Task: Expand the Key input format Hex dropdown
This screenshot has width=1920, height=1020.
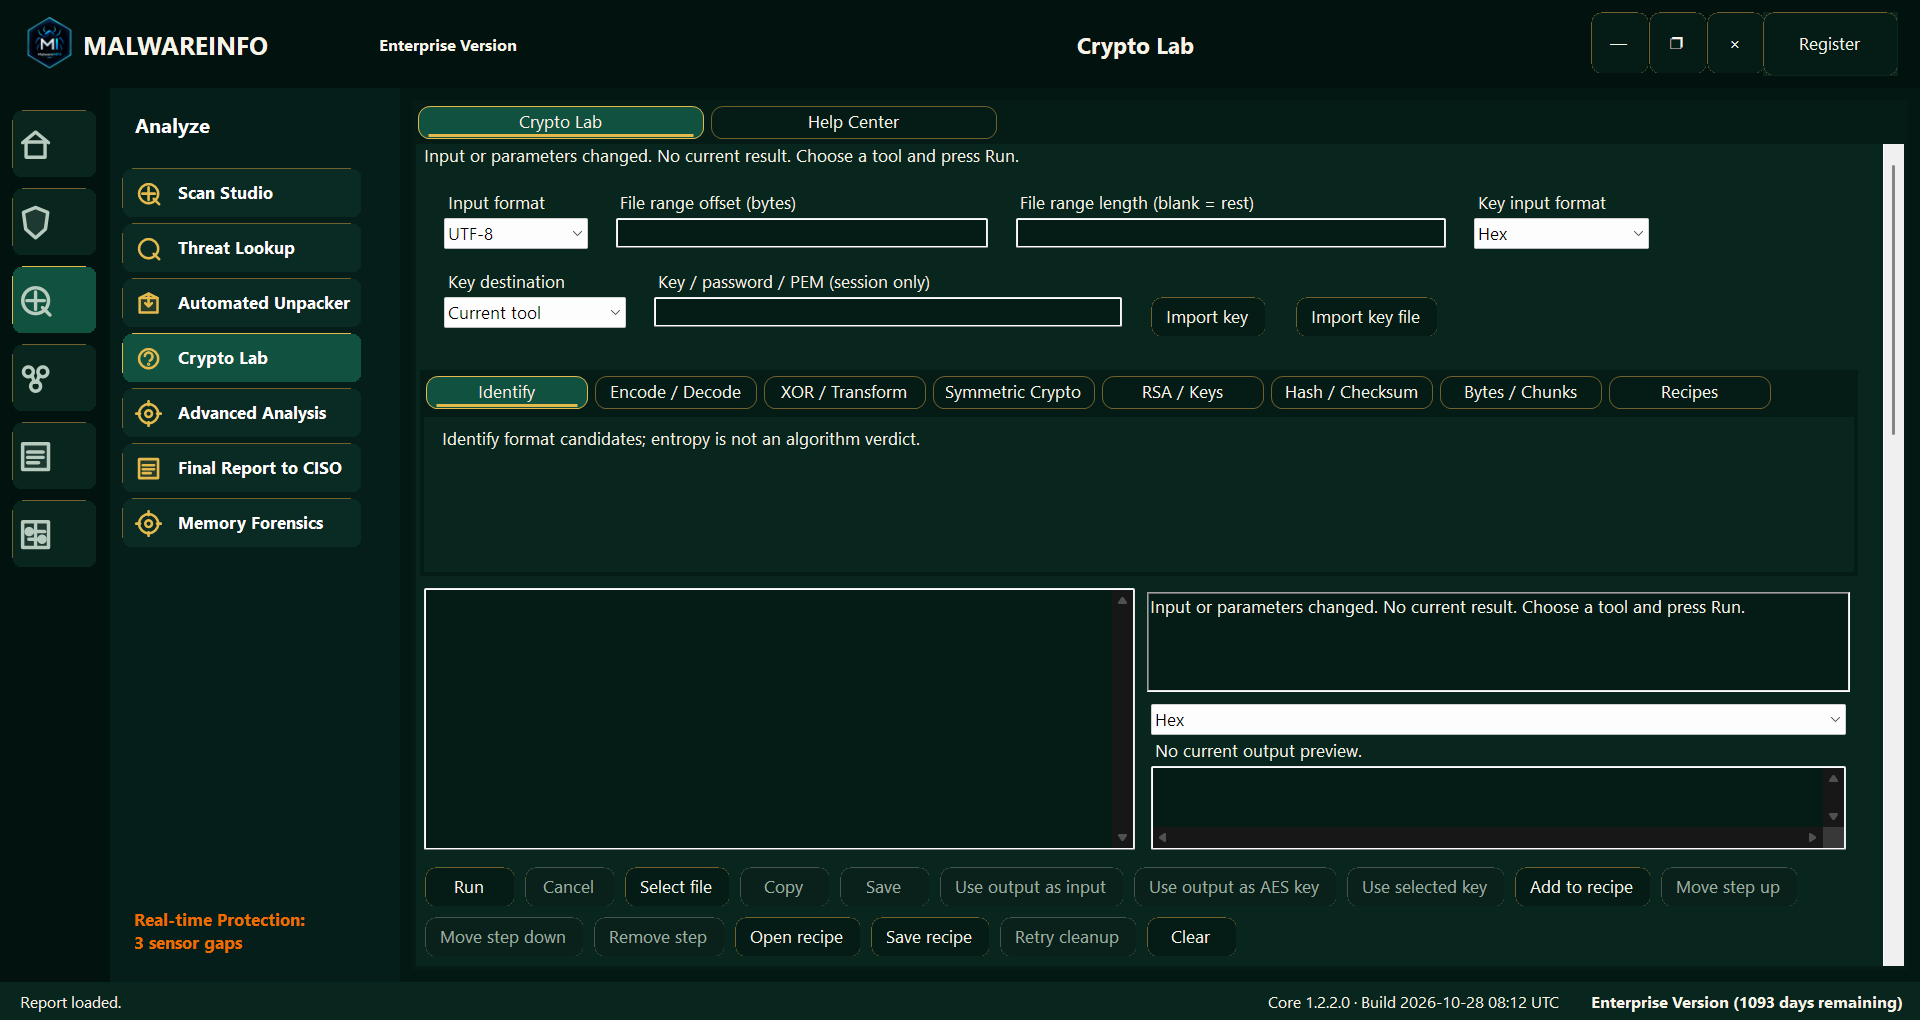Action: [x=1561, y=234]
